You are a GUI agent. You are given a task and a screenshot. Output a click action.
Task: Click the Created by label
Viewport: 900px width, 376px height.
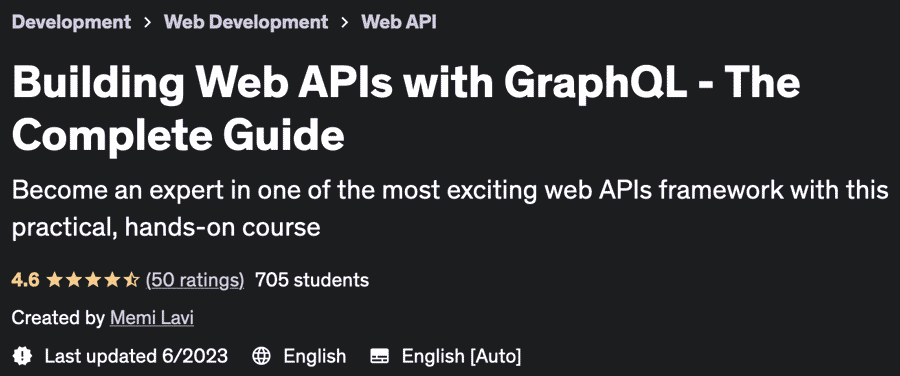pyautogui.click(x=58, y=318)
